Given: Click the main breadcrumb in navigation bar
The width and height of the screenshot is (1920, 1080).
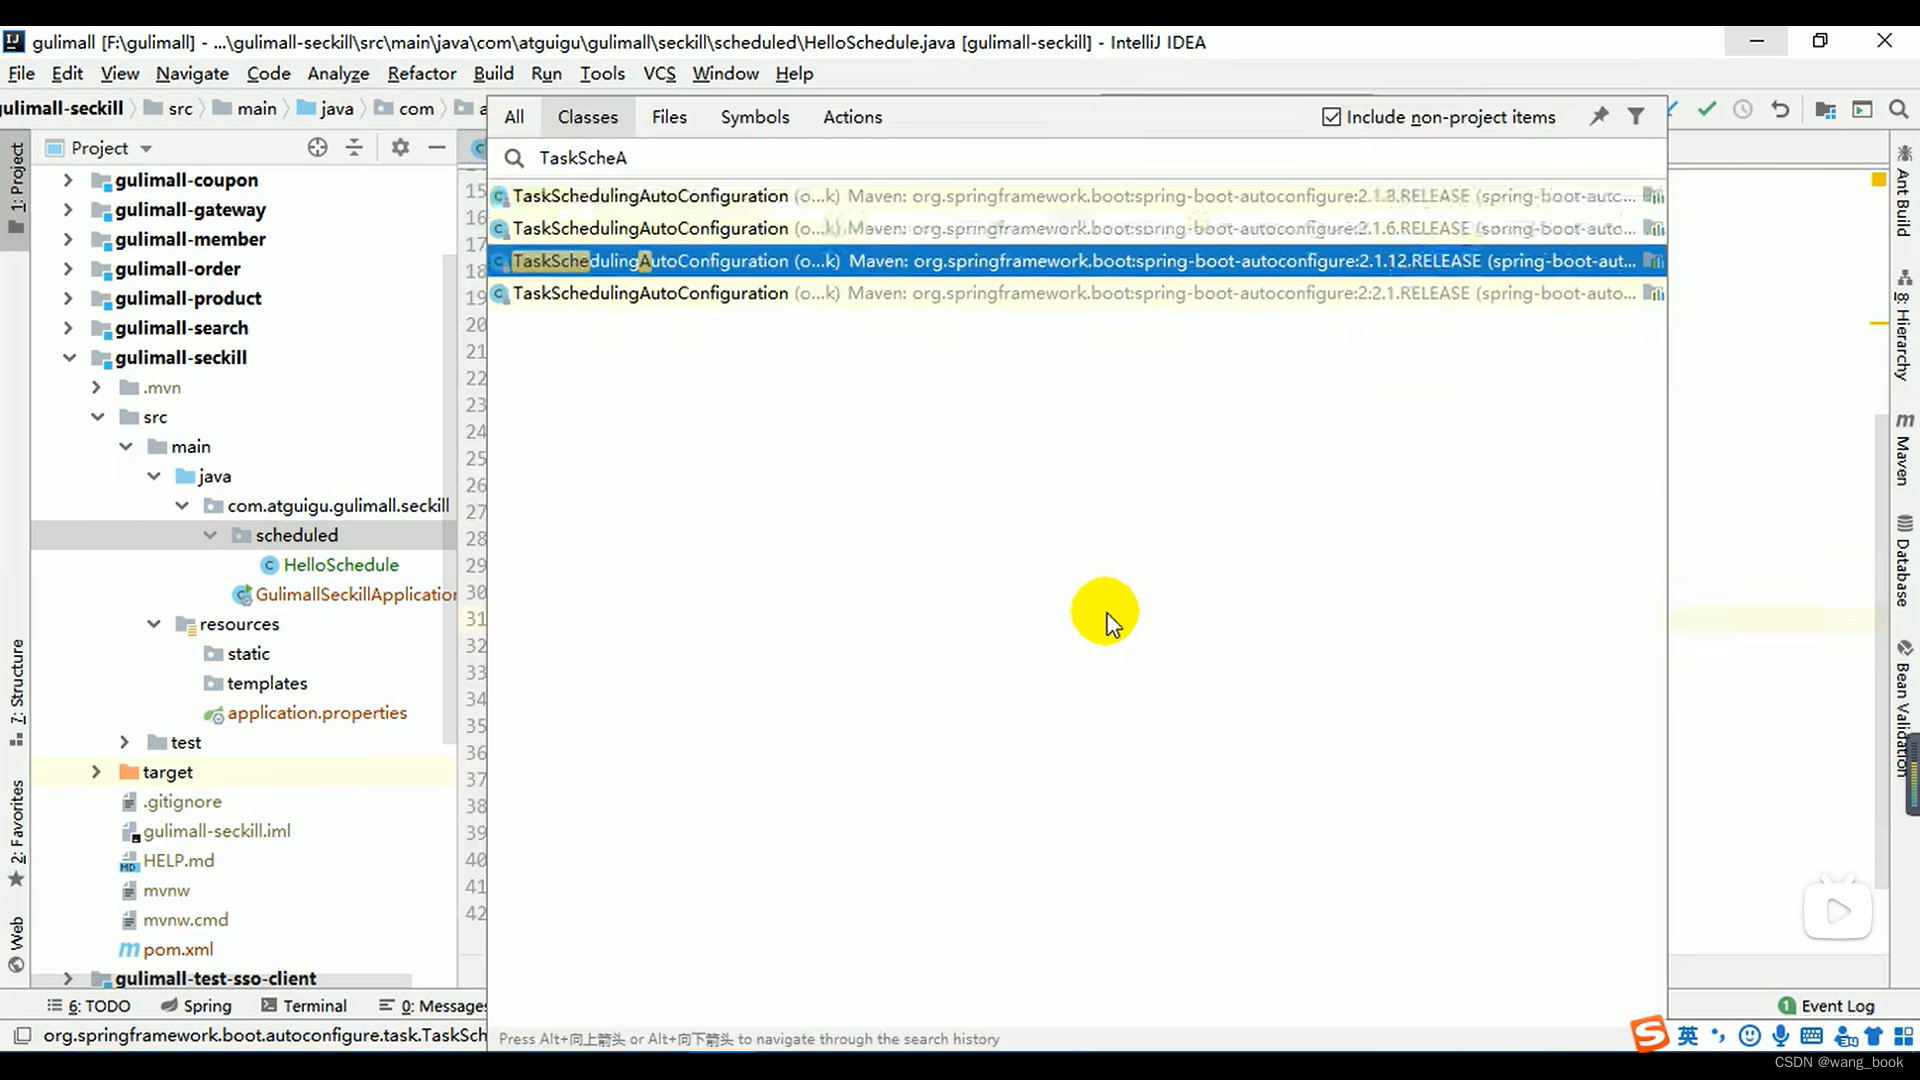Looking at the screenshot, I should [245, 109].
